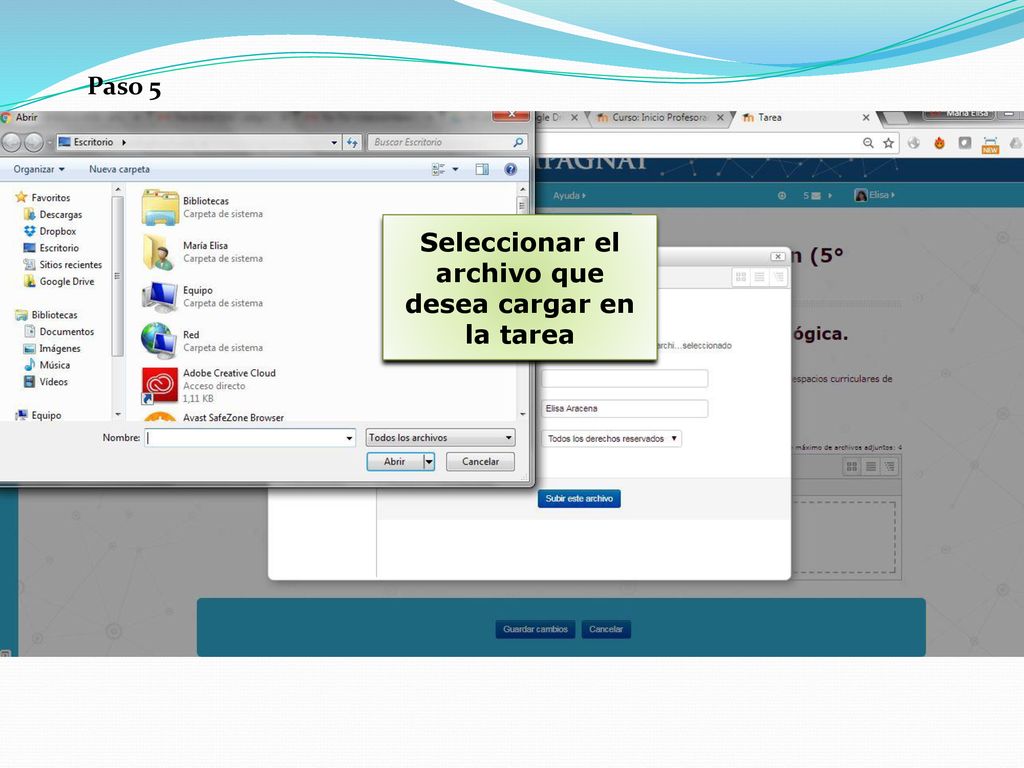The image size is (1024, 768).
Task: Select Equipo in navigation pane
Action: 39,415
